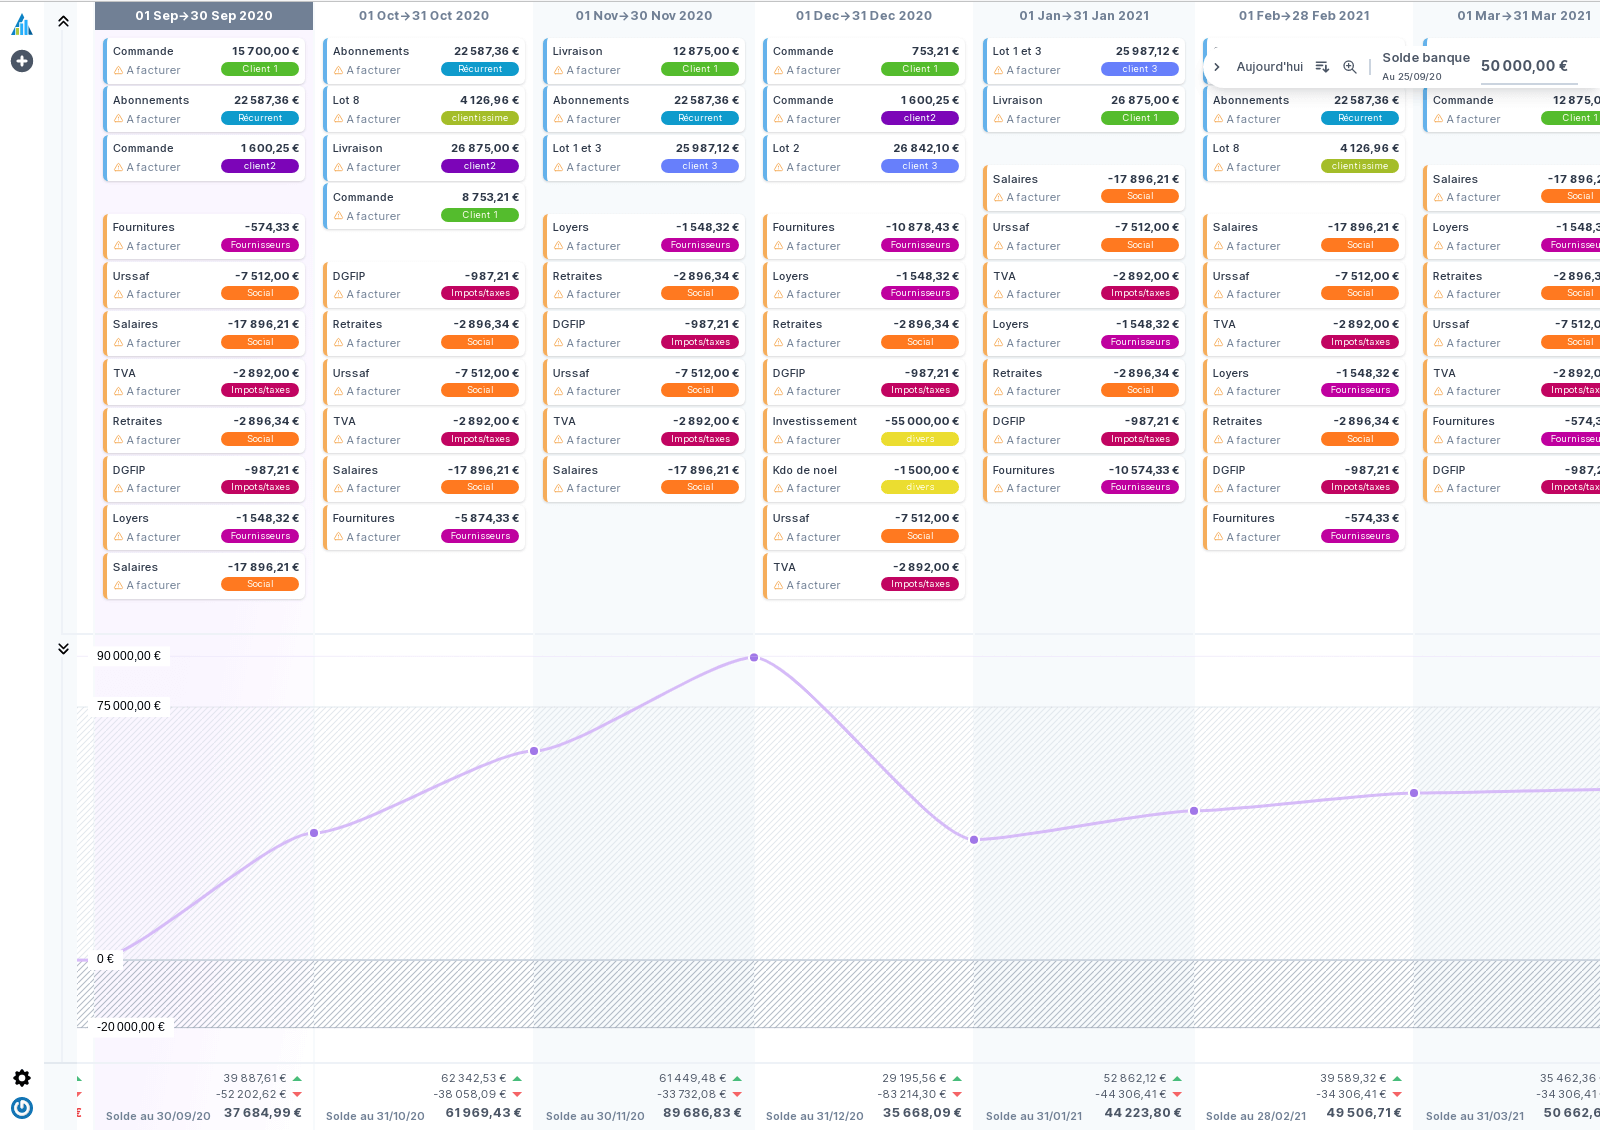Open the October Commande 8 753,21 € card
The image size is (1600, 1130).
click(x=425, y=206)
